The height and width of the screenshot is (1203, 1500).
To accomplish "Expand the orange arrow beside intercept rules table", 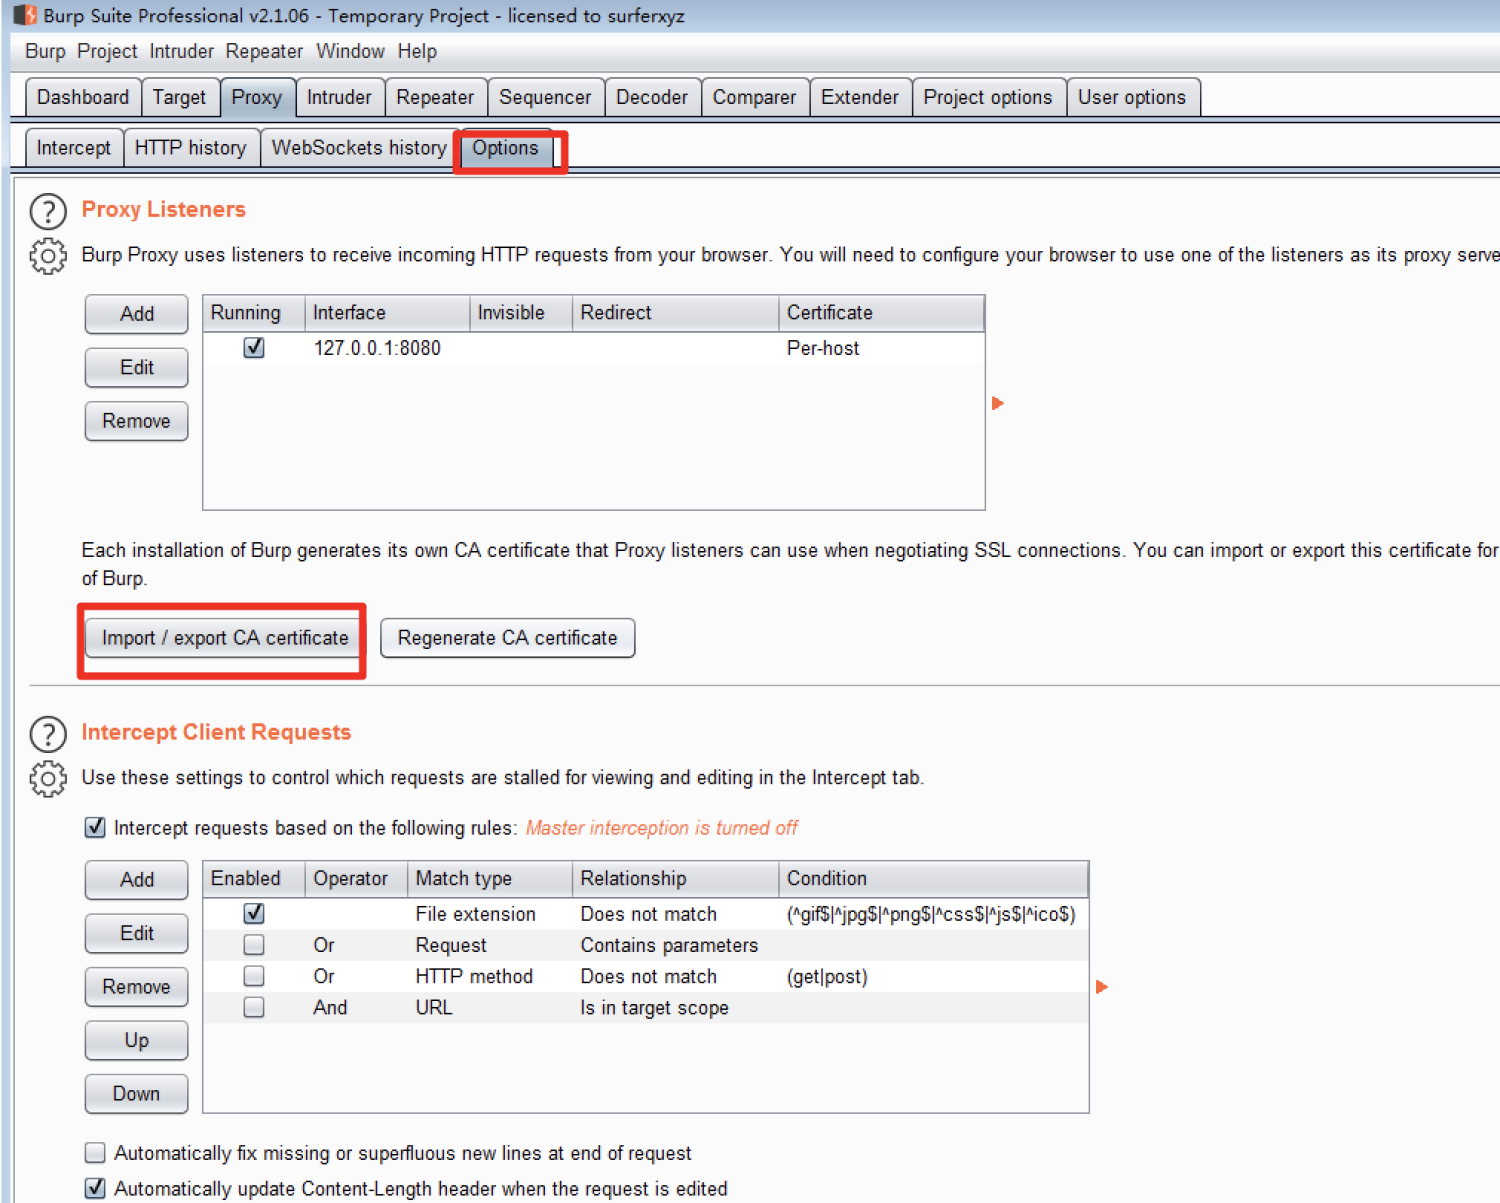I will point(1102,987).
